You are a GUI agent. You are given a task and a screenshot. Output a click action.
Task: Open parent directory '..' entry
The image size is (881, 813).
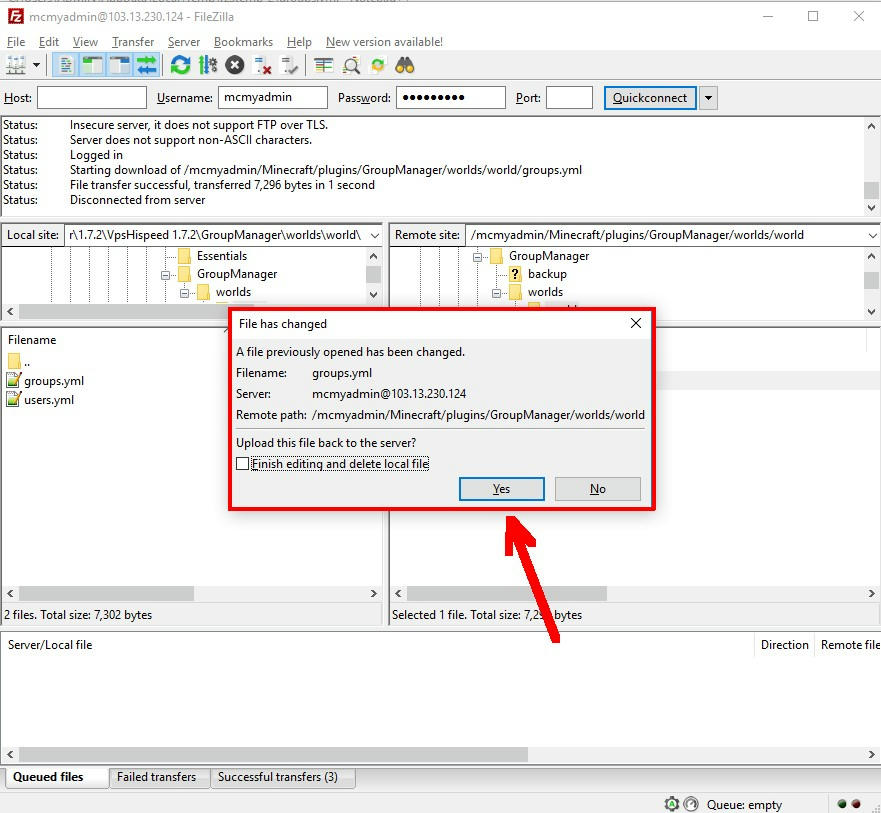(19, 361)
